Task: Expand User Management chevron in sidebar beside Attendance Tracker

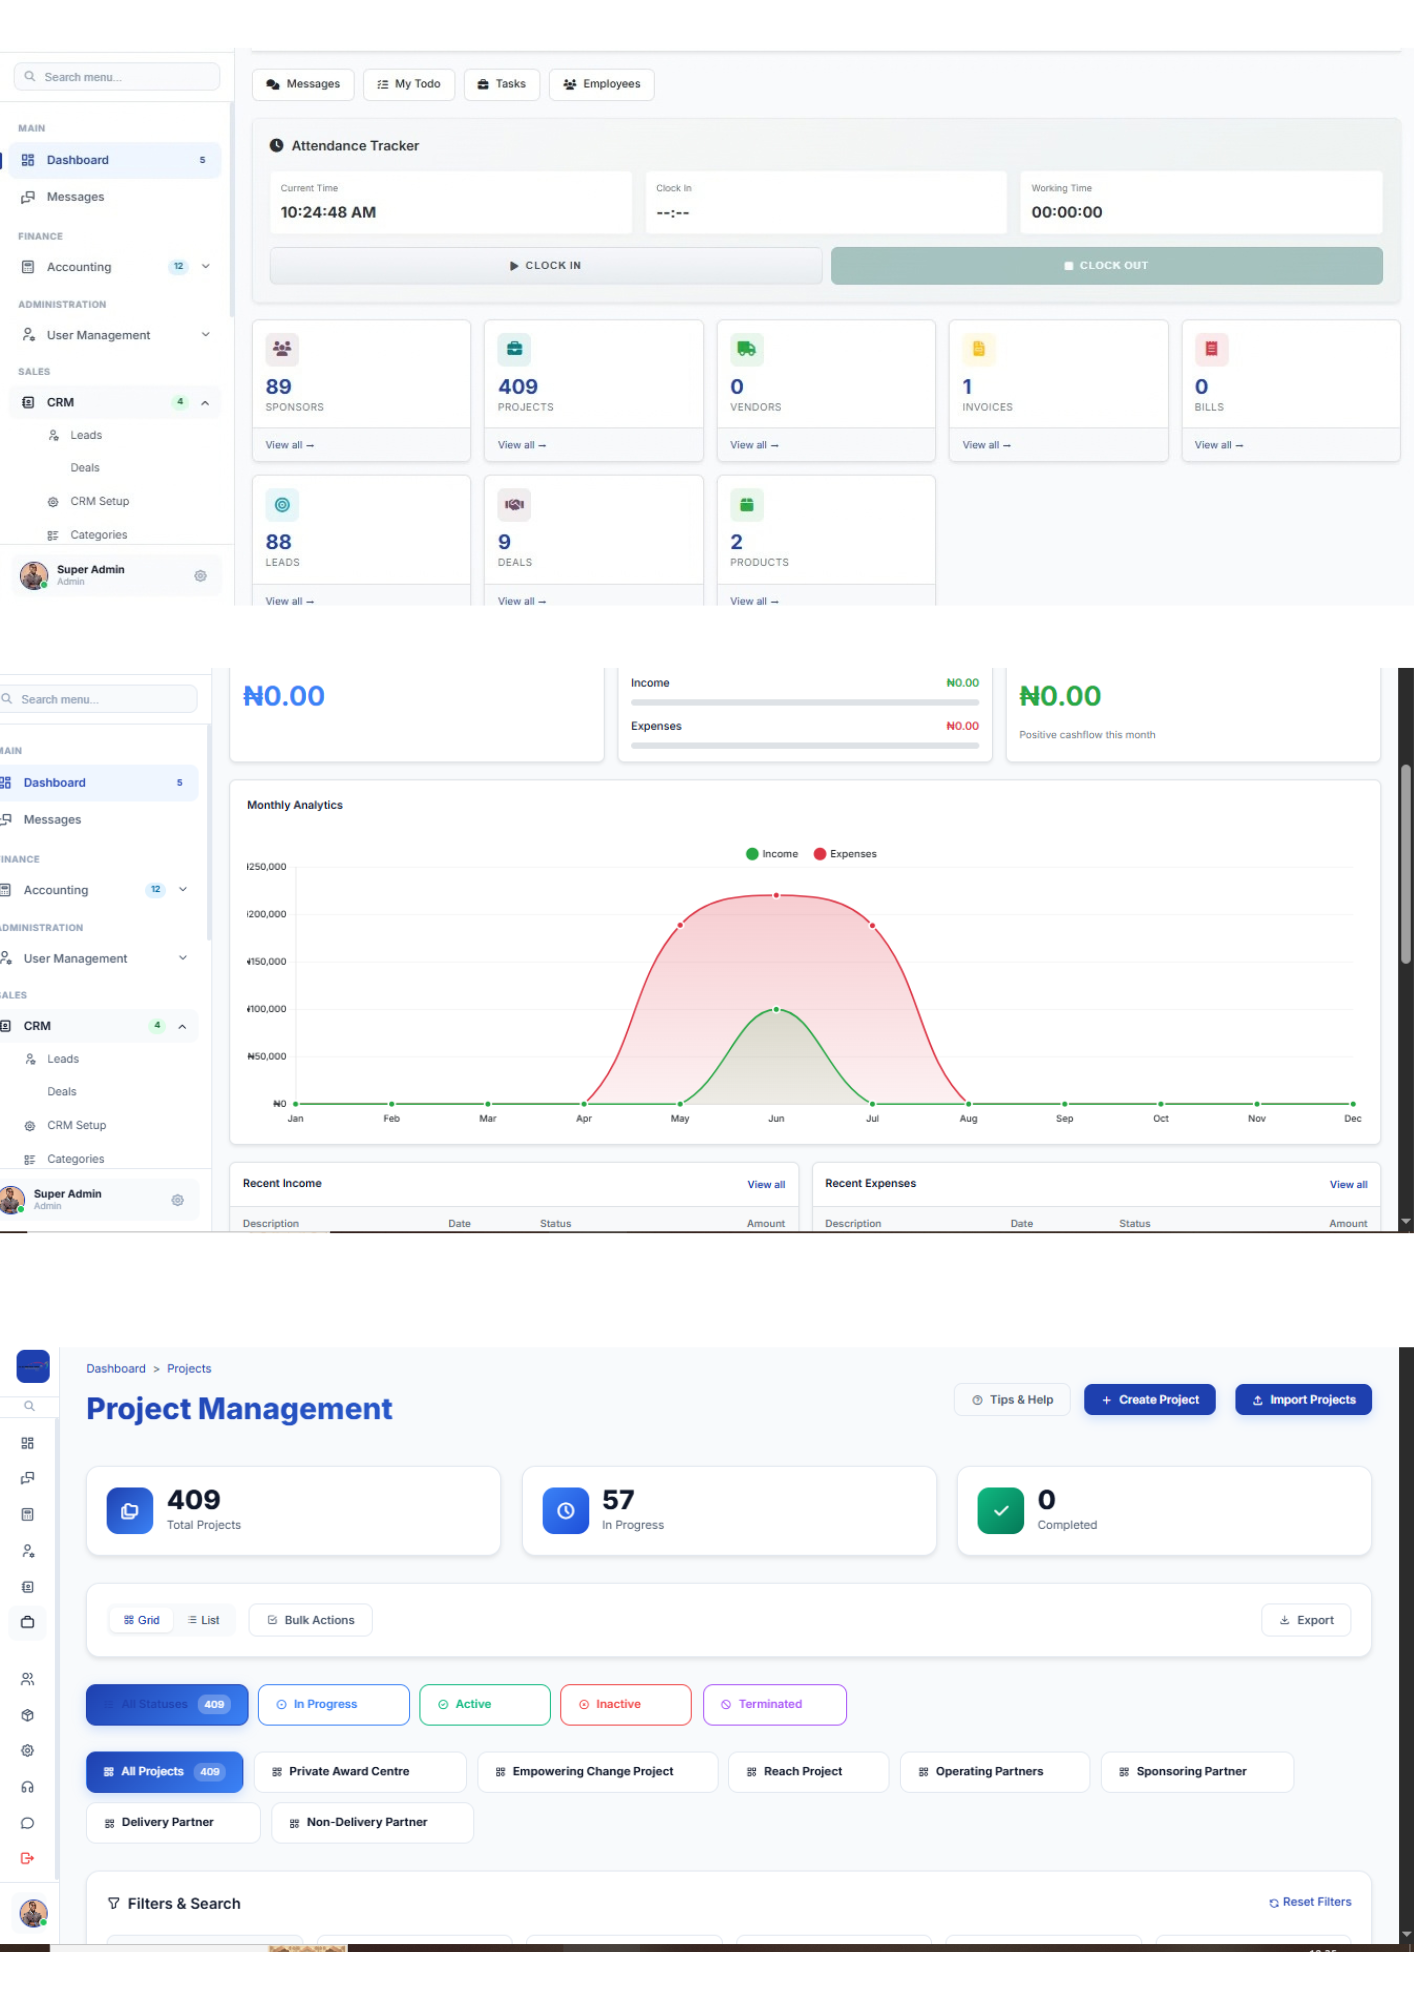Action: coord(206,335)
